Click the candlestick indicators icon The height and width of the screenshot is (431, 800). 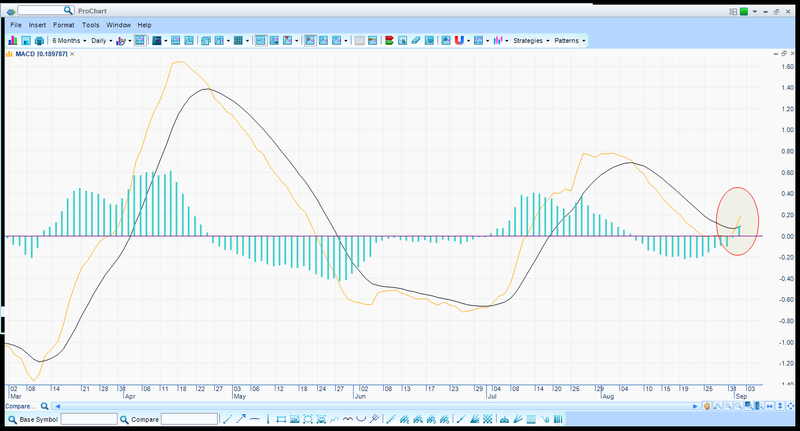click(x=498, y=40)
